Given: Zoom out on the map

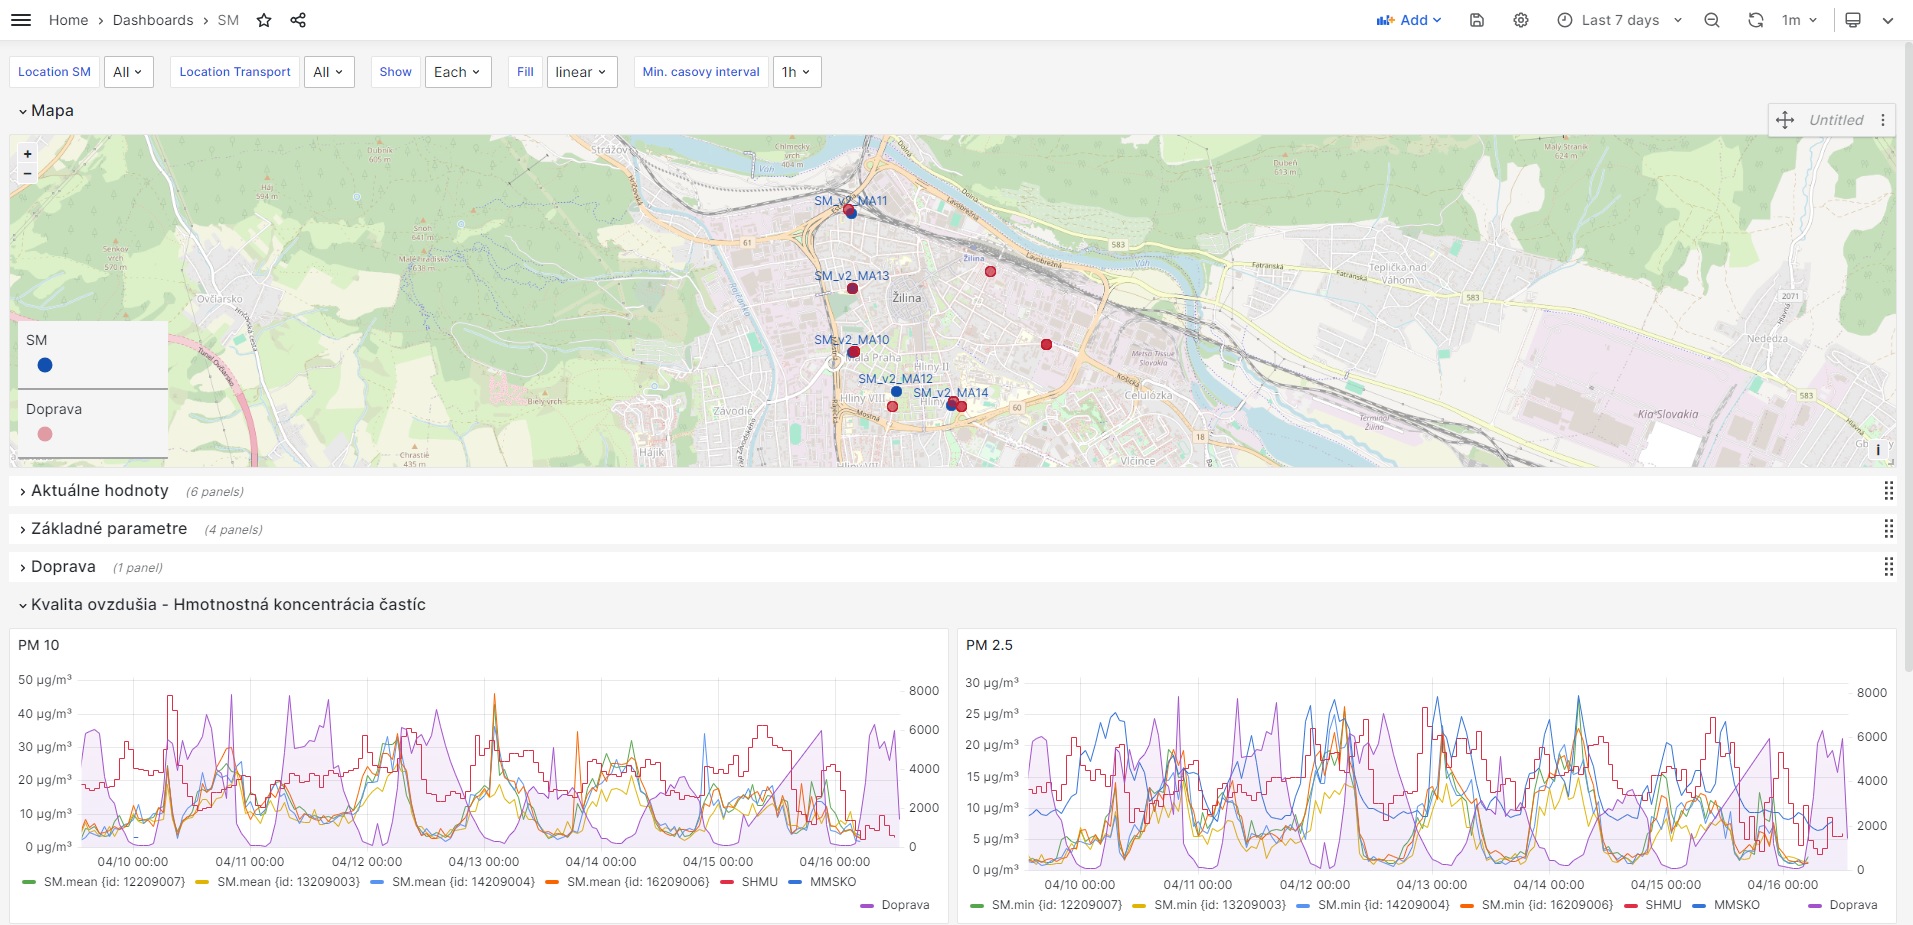Looking at the screenshot, I should (28, 174).
